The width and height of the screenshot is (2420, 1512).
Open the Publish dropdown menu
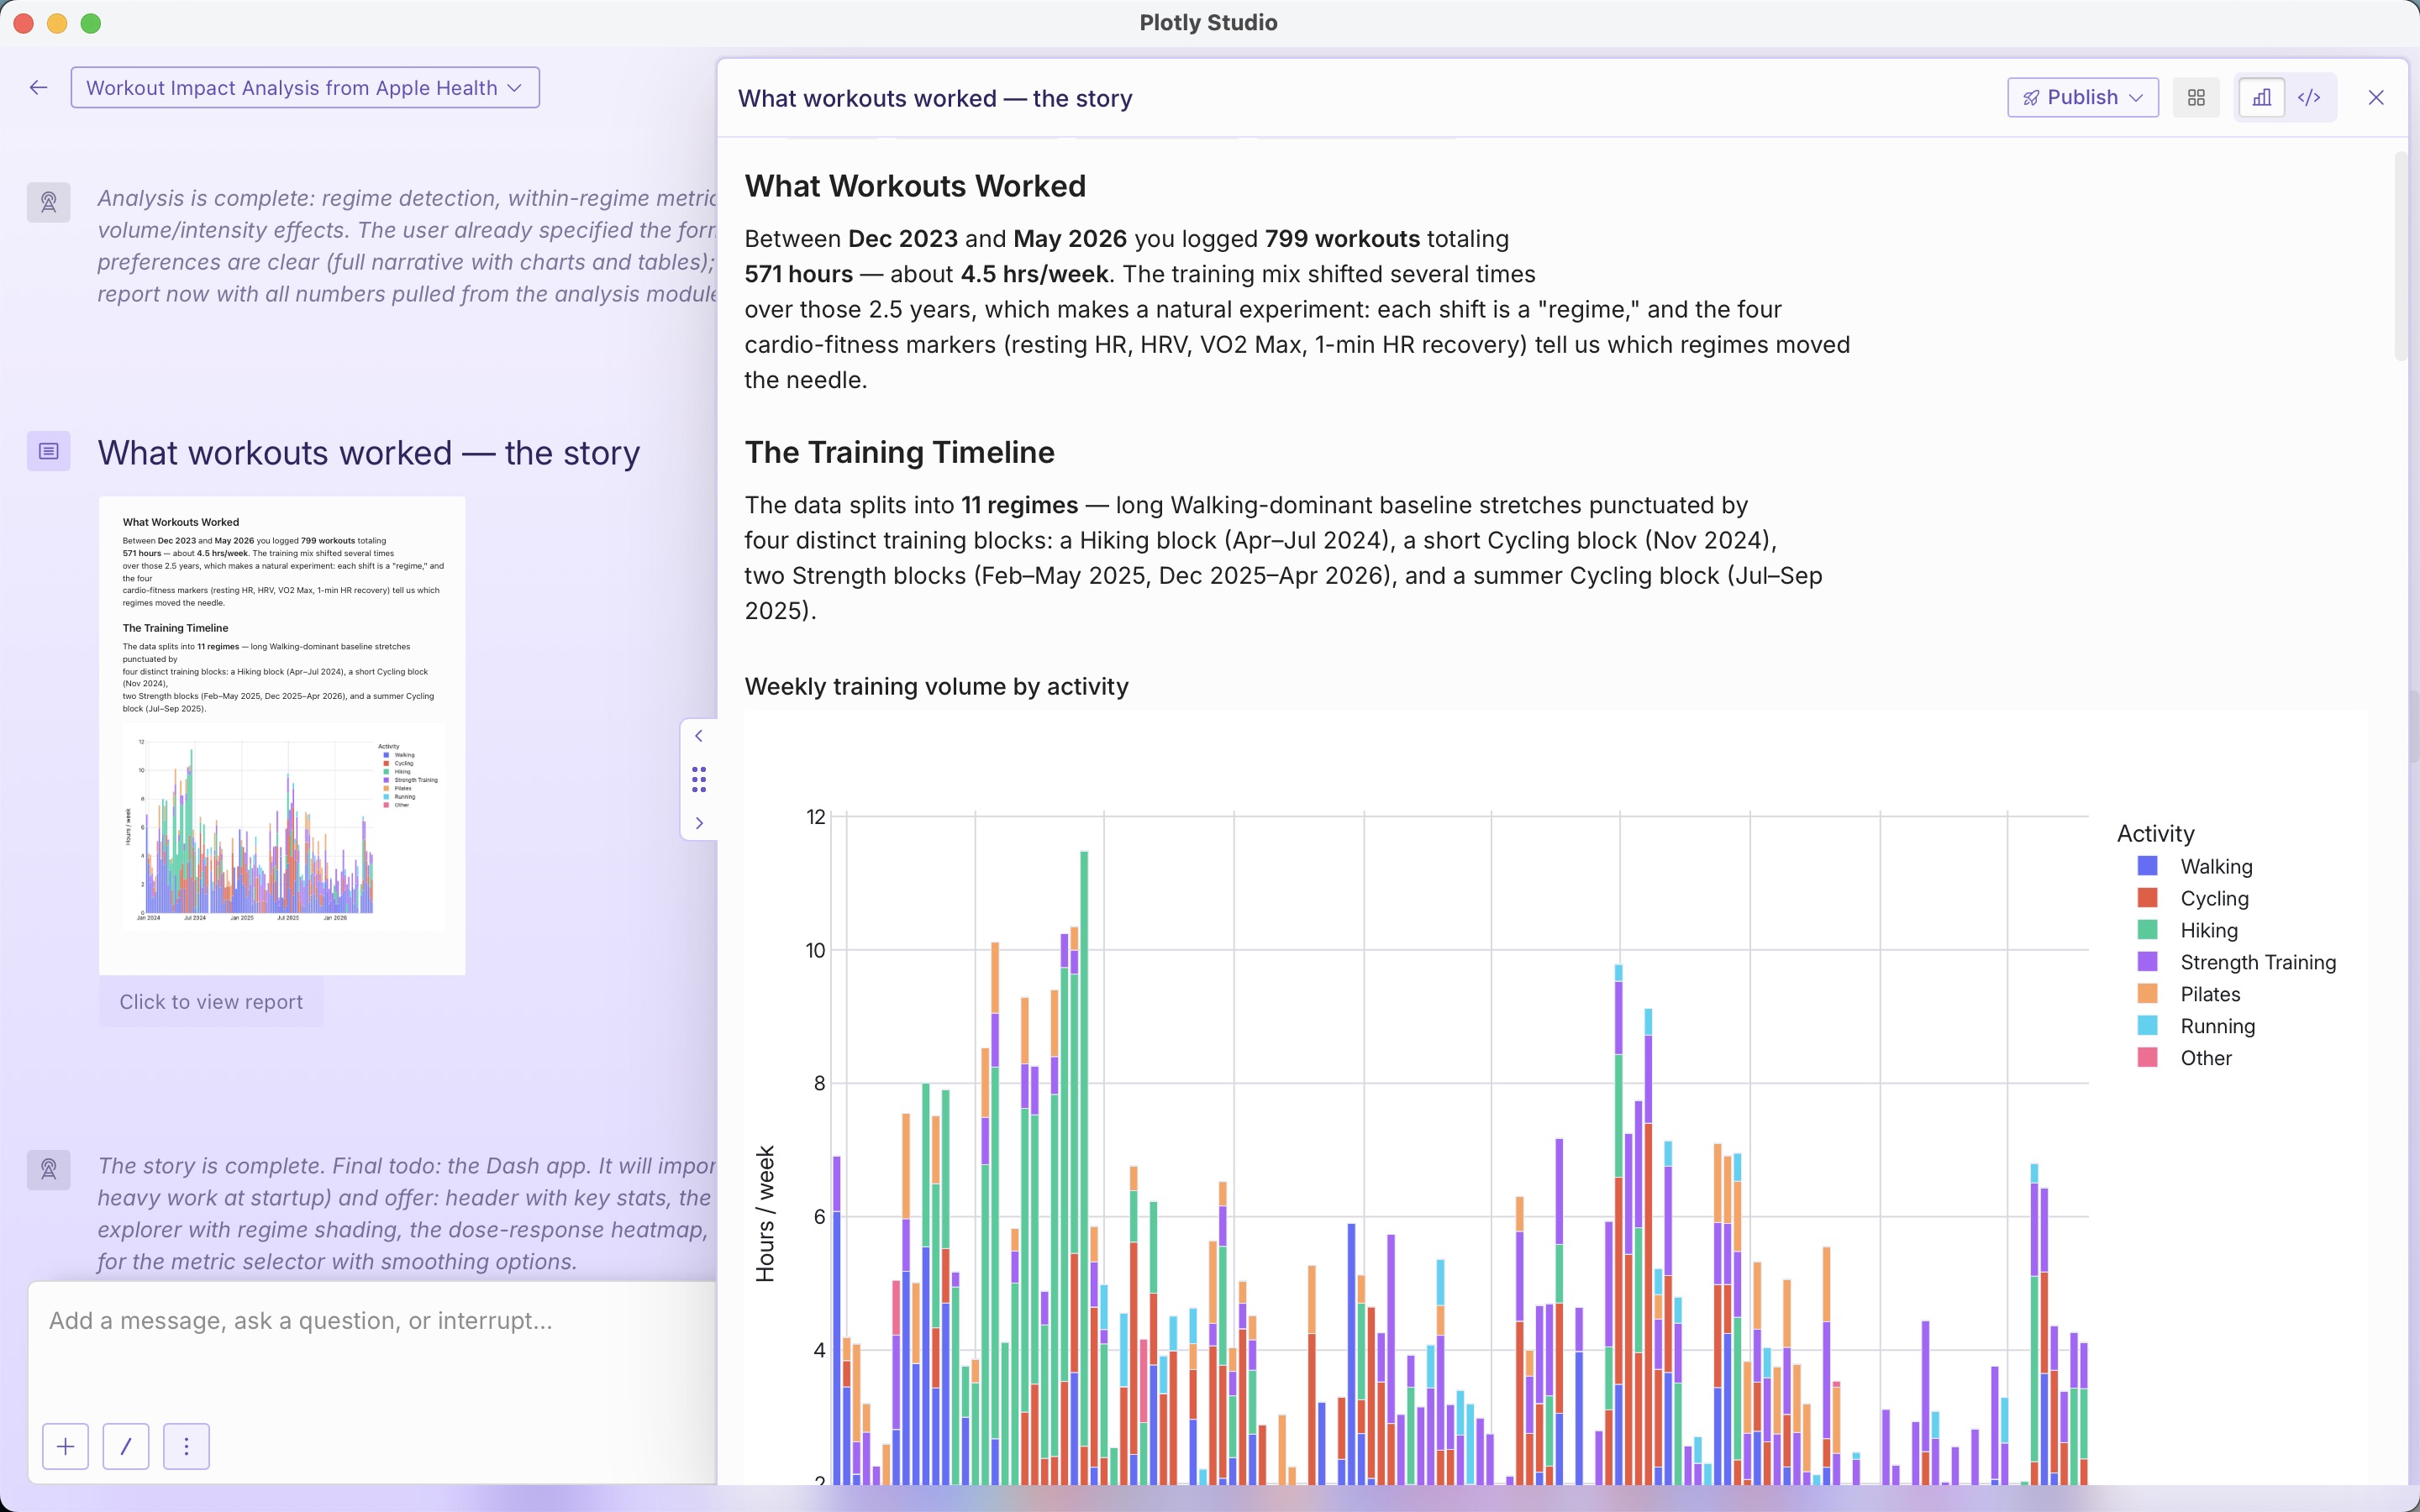2083,98
